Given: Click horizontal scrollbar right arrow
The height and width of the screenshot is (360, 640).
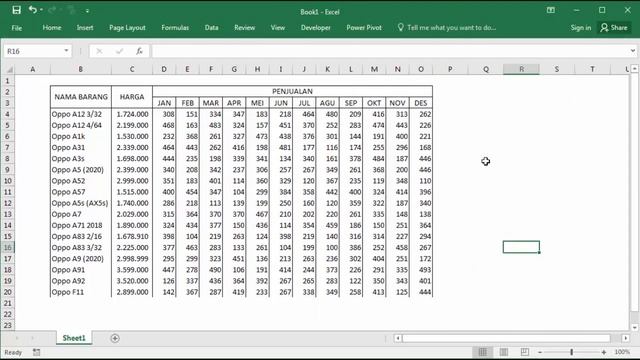Looking at the screenshot, I should click(x=625, y=338).
